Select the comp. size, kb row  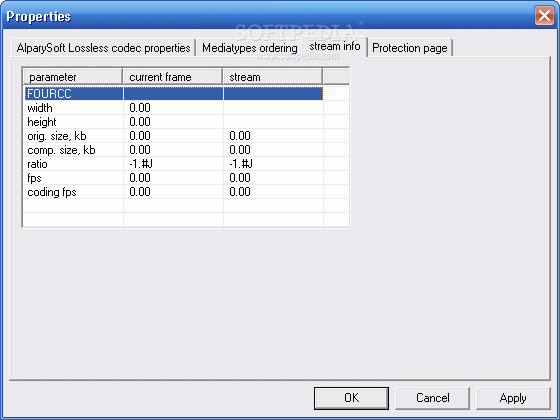174,150
